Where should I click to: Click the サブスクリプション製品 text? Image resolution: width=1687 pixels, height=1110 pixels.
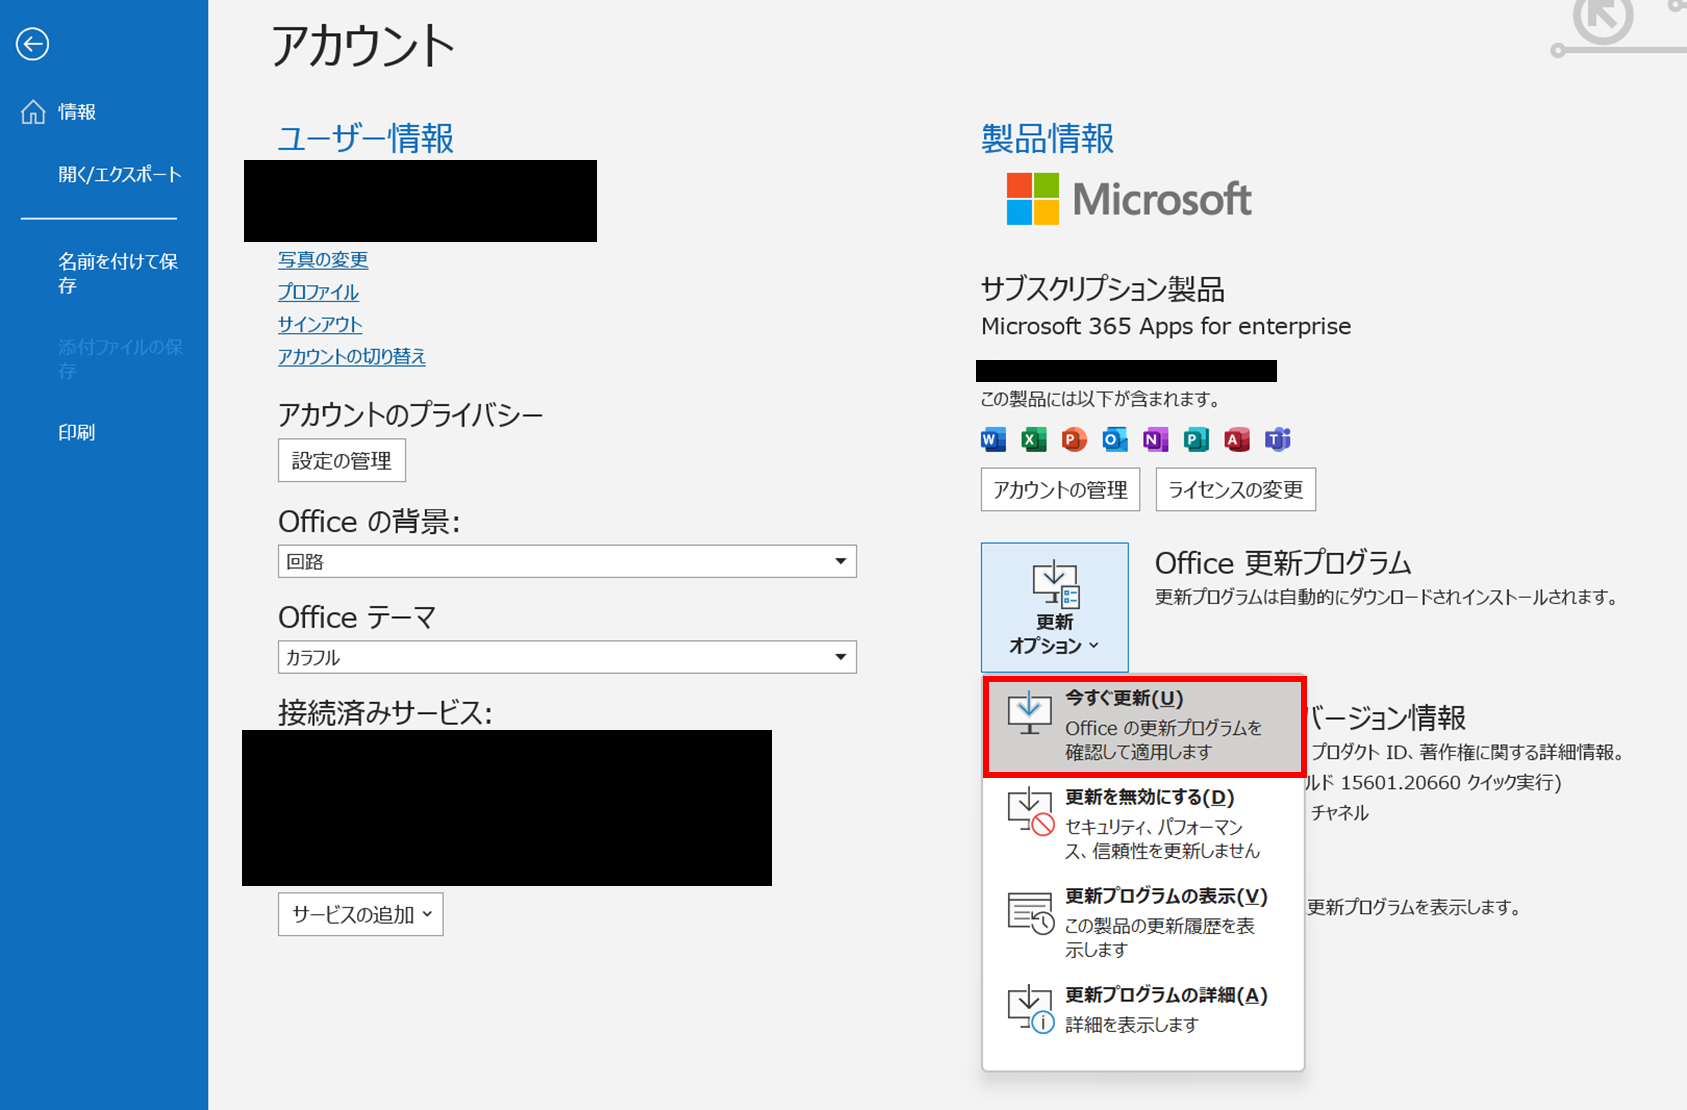point(1103,290)
